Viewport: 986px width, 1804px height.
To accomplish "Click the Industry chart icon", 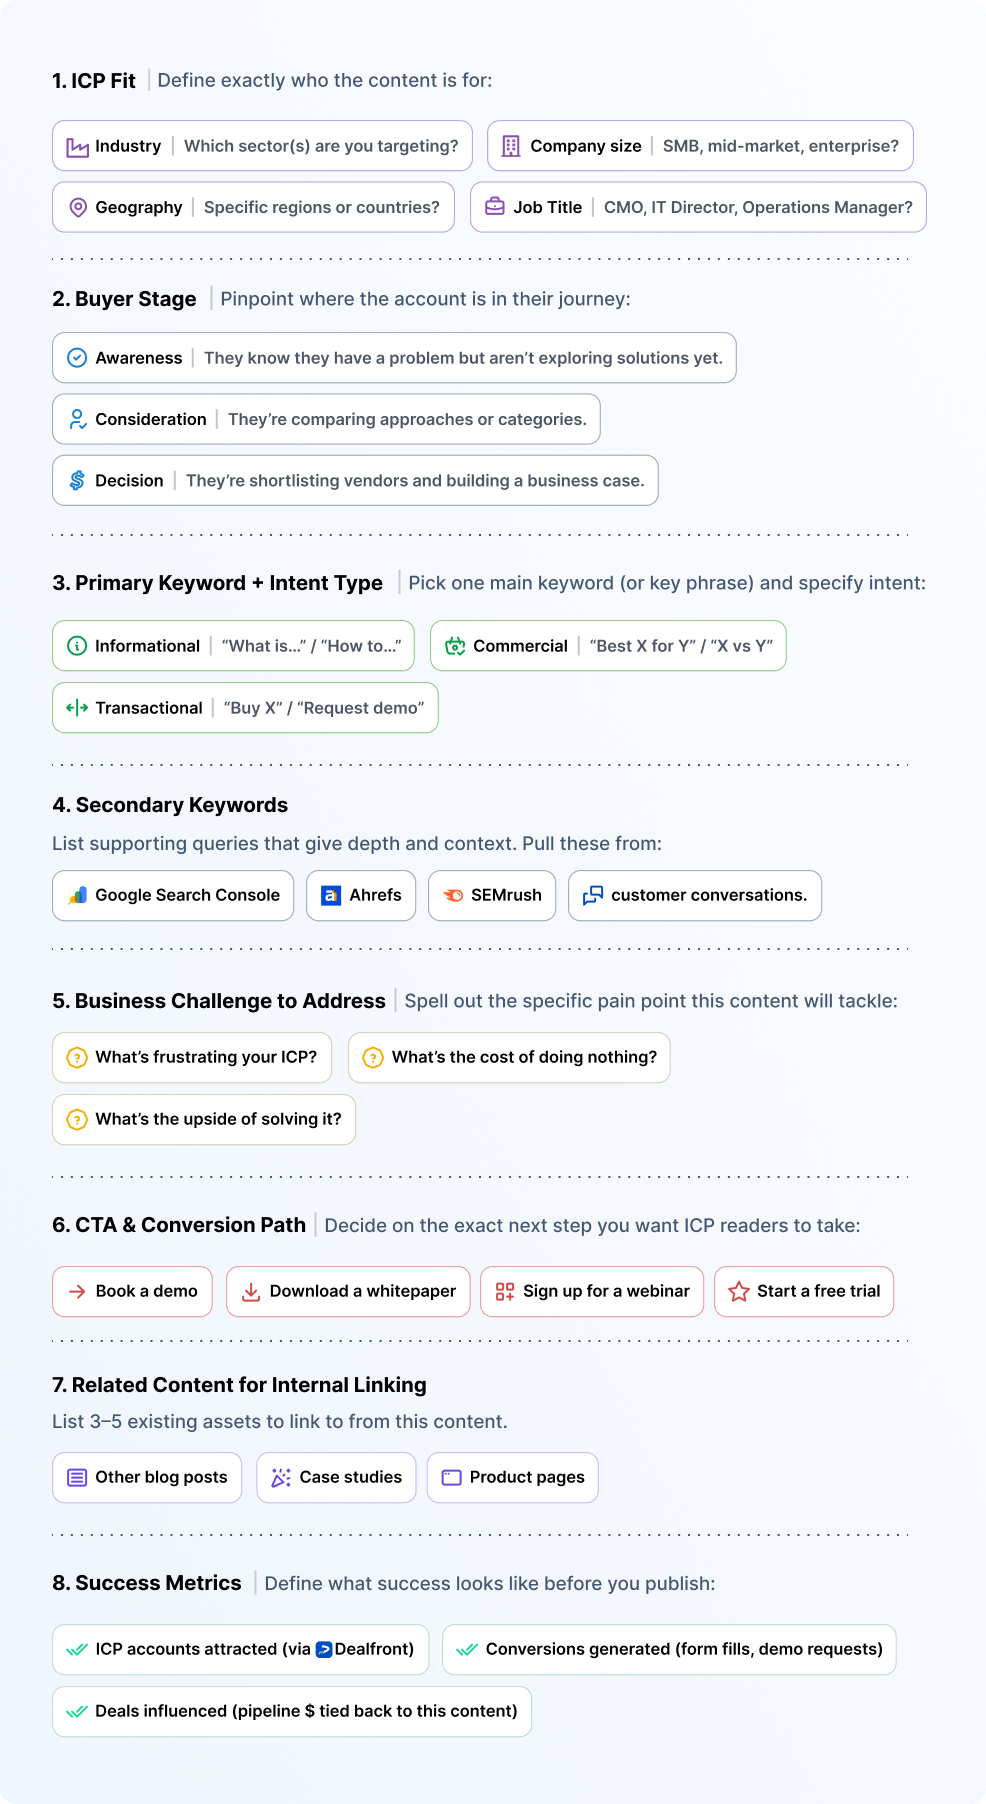I will coord(77,147).
